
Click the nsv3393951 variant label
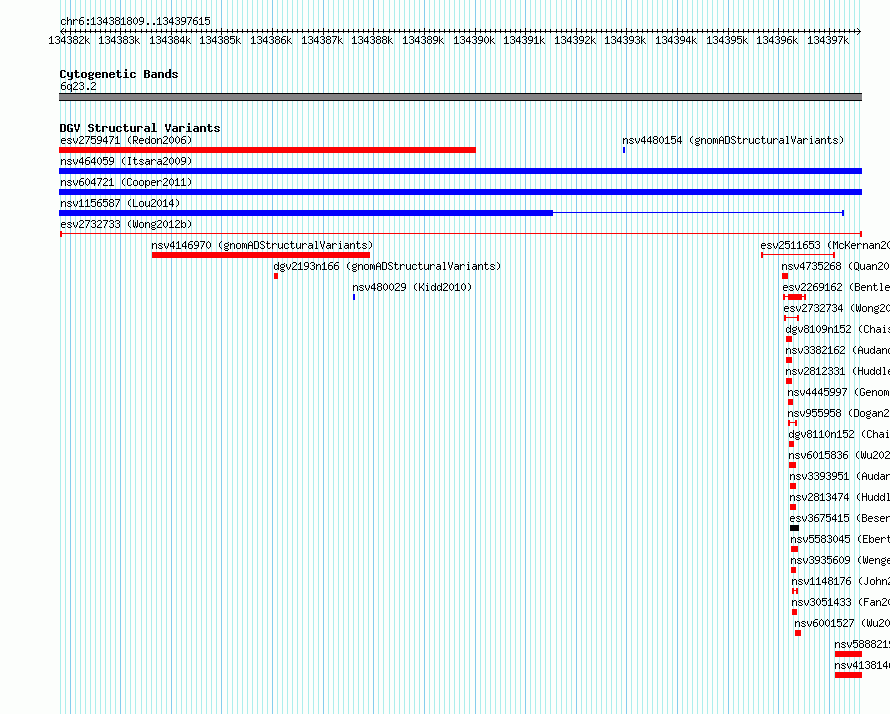pyautogui.click(x=839, y=476)
